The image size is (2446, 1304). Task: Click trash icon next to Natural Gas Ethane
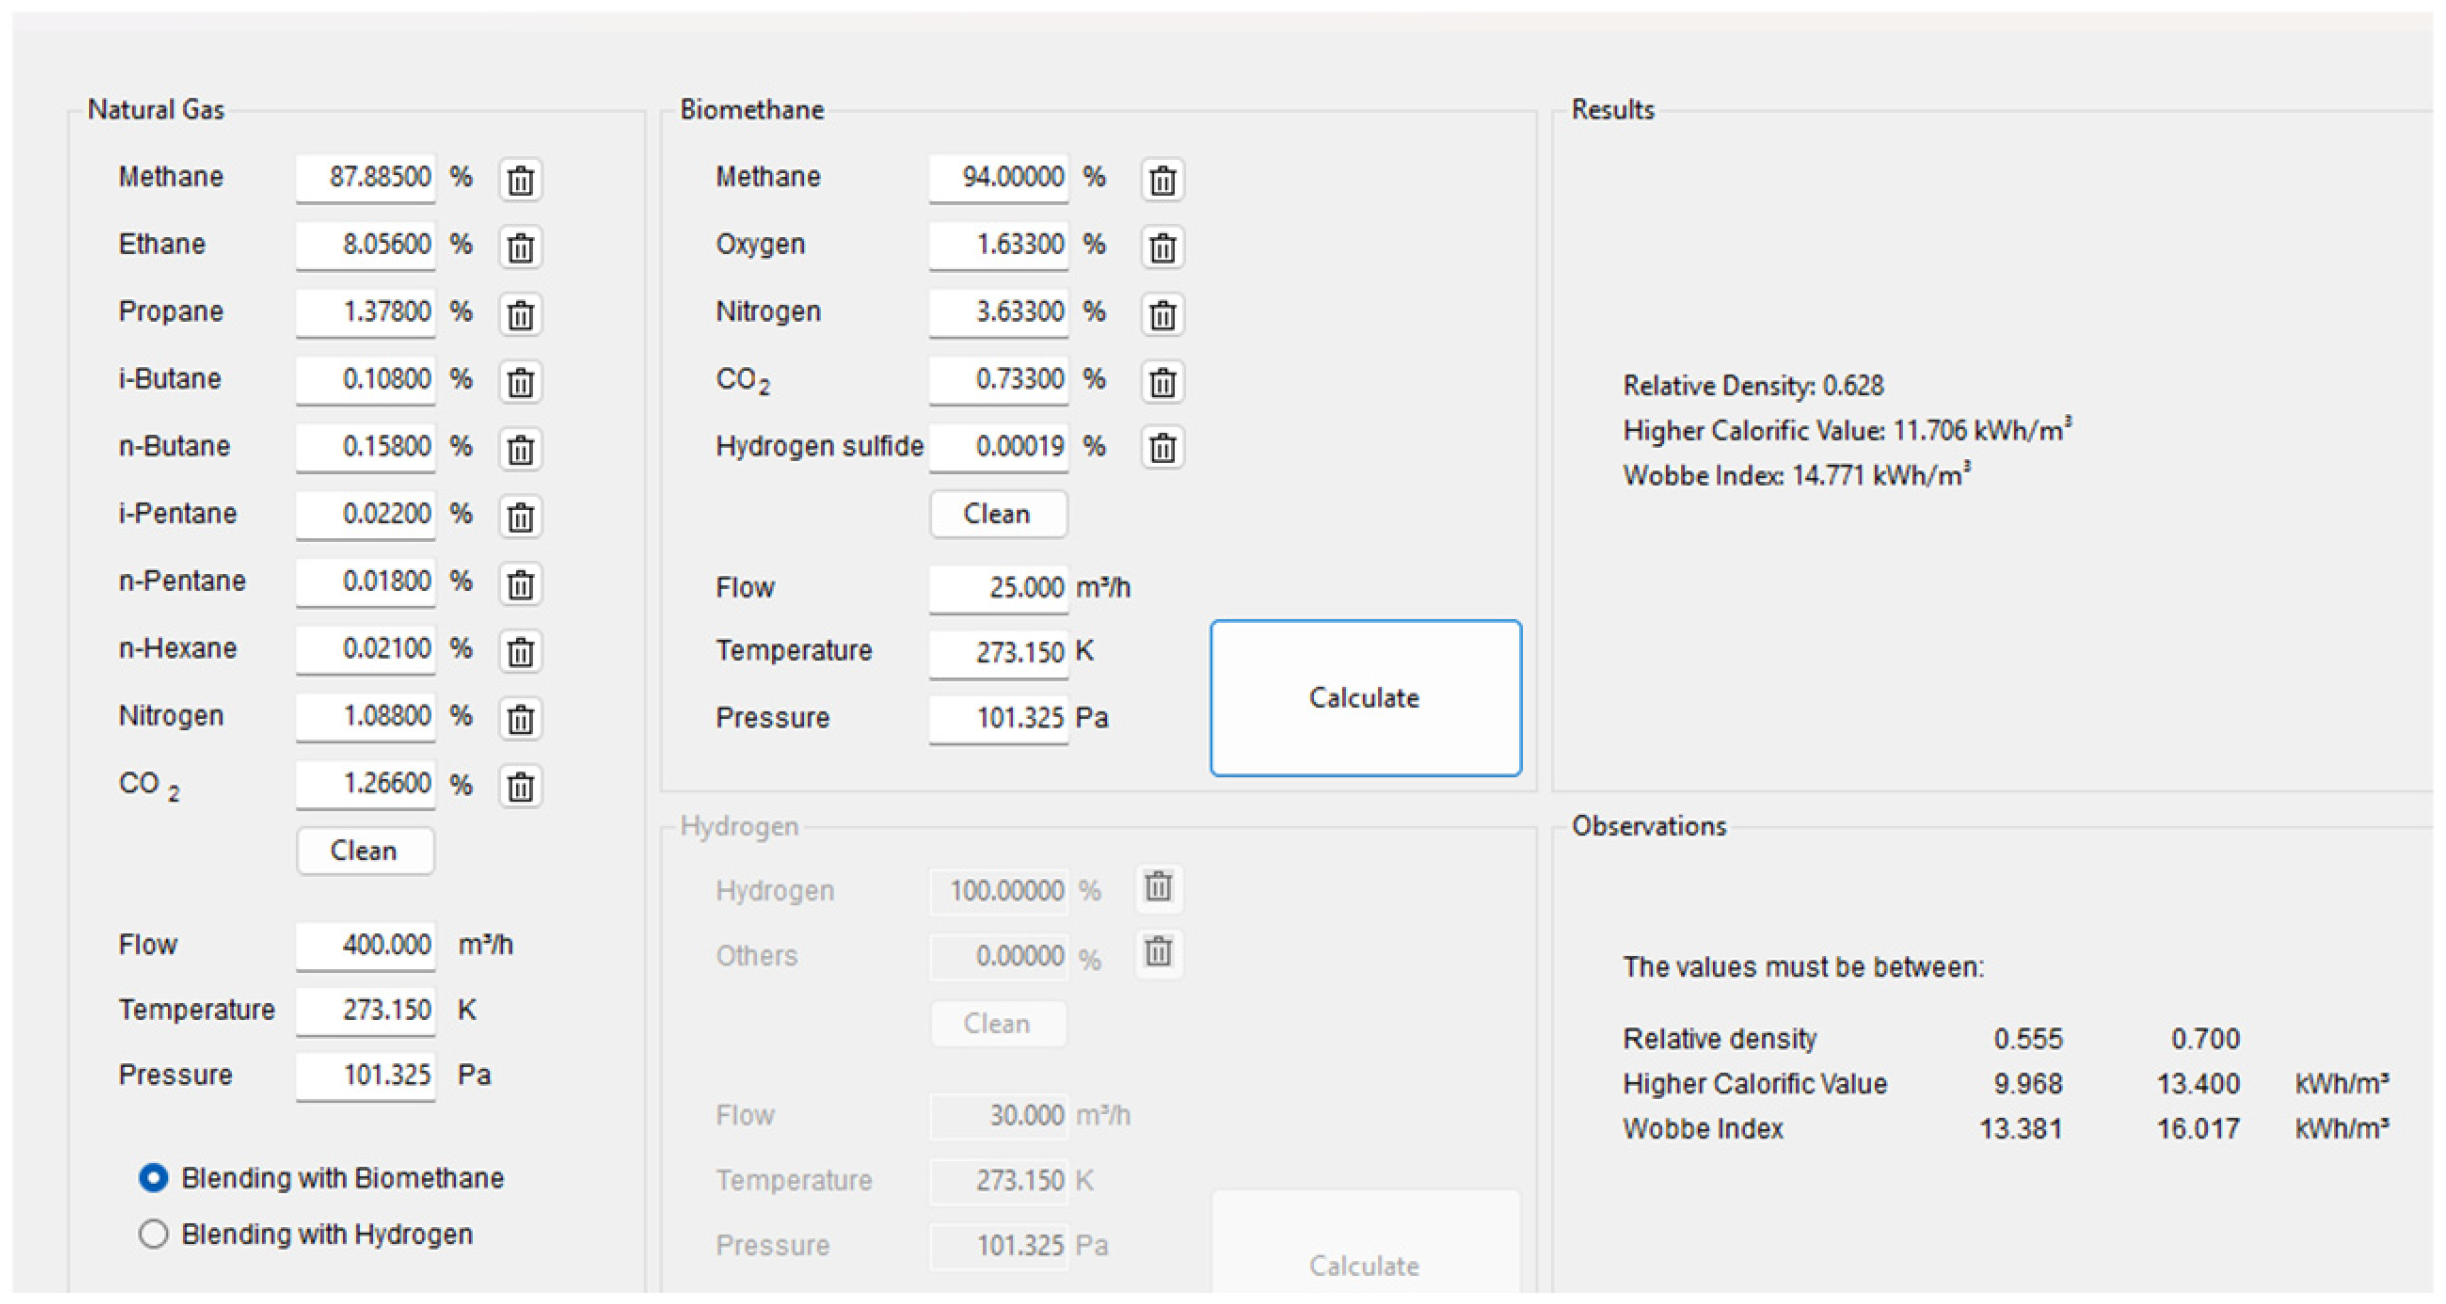pyautogui.click(x=520, y=247)
